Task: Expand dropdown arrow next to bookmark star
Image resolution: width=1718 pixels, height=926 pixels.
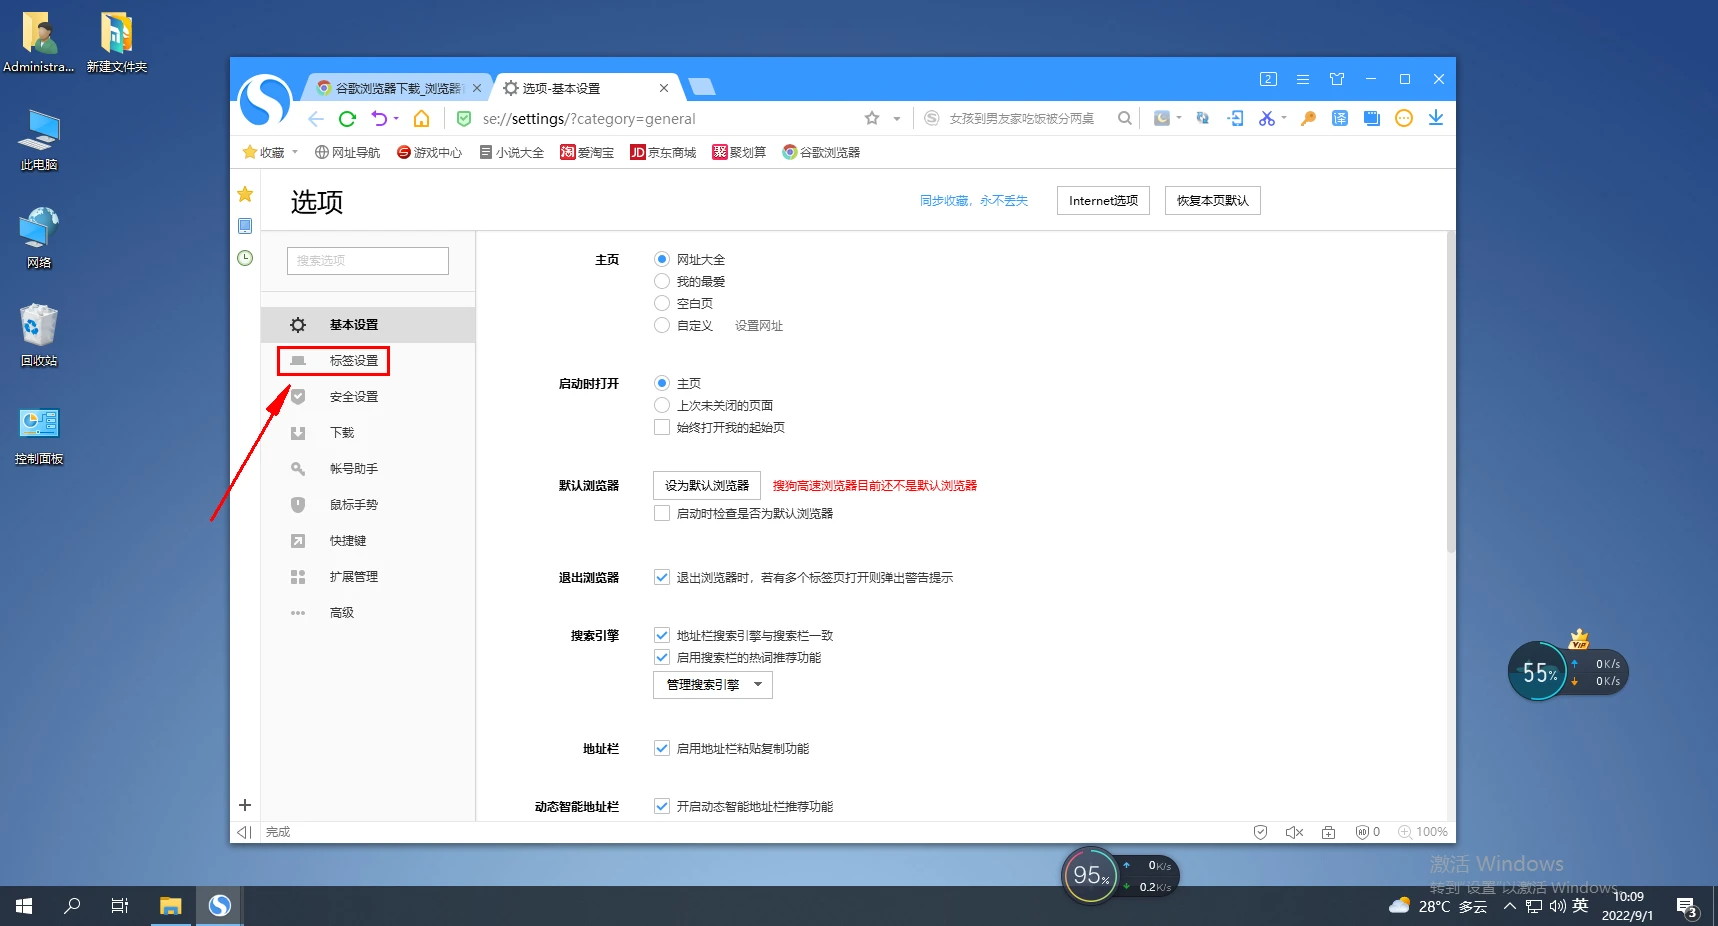Action: tap(897, 119)
